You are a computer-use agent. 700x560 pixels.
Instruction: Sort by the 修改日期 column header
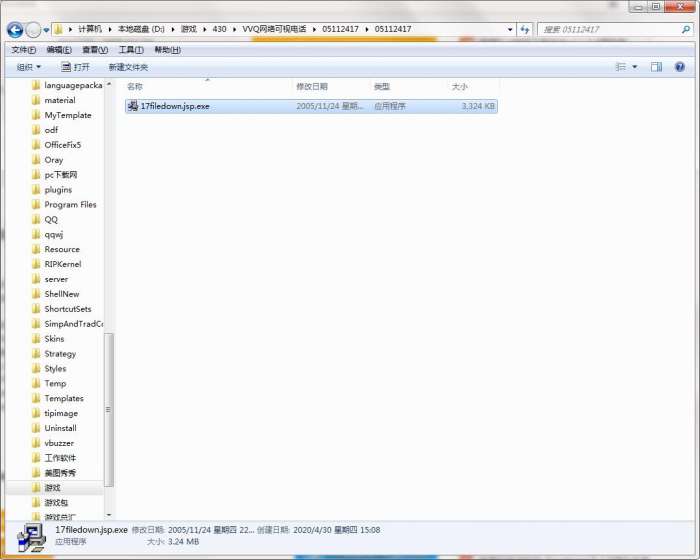[x=312, y=87]
